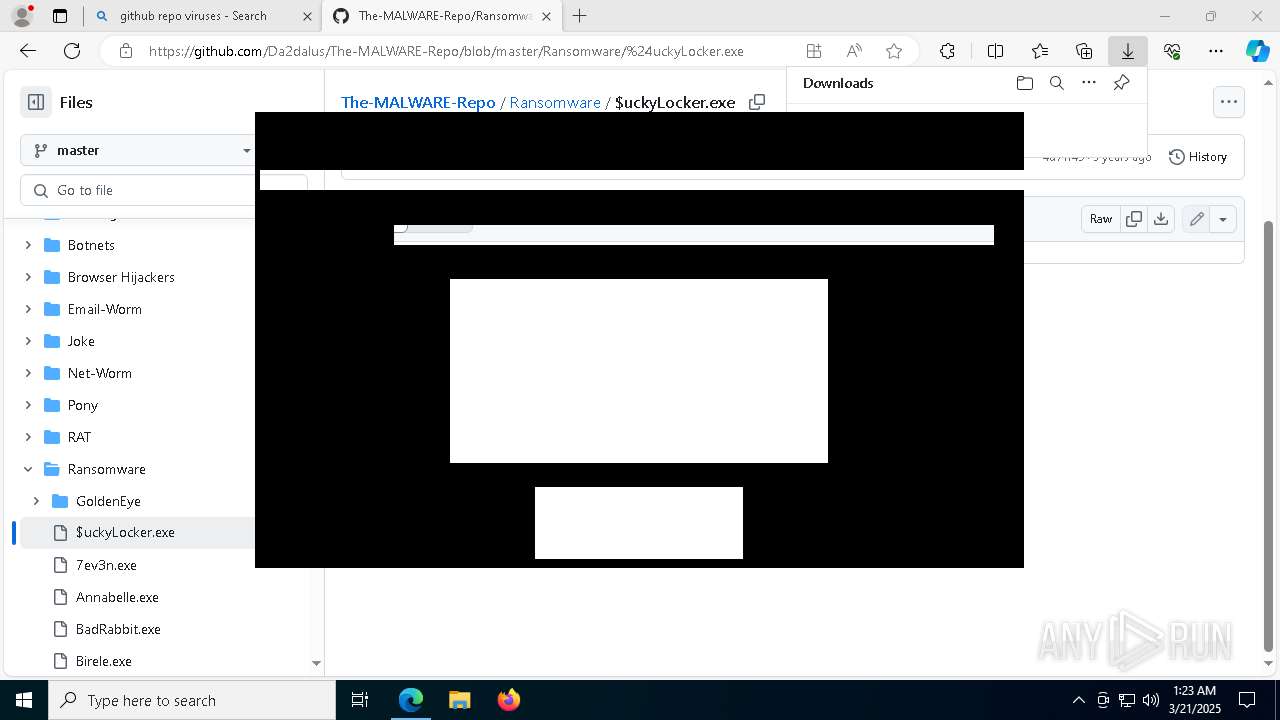Open downloads folder icon in Downloads panel
This screenshot has height=720, width=1280.
tap(1024, 83)
